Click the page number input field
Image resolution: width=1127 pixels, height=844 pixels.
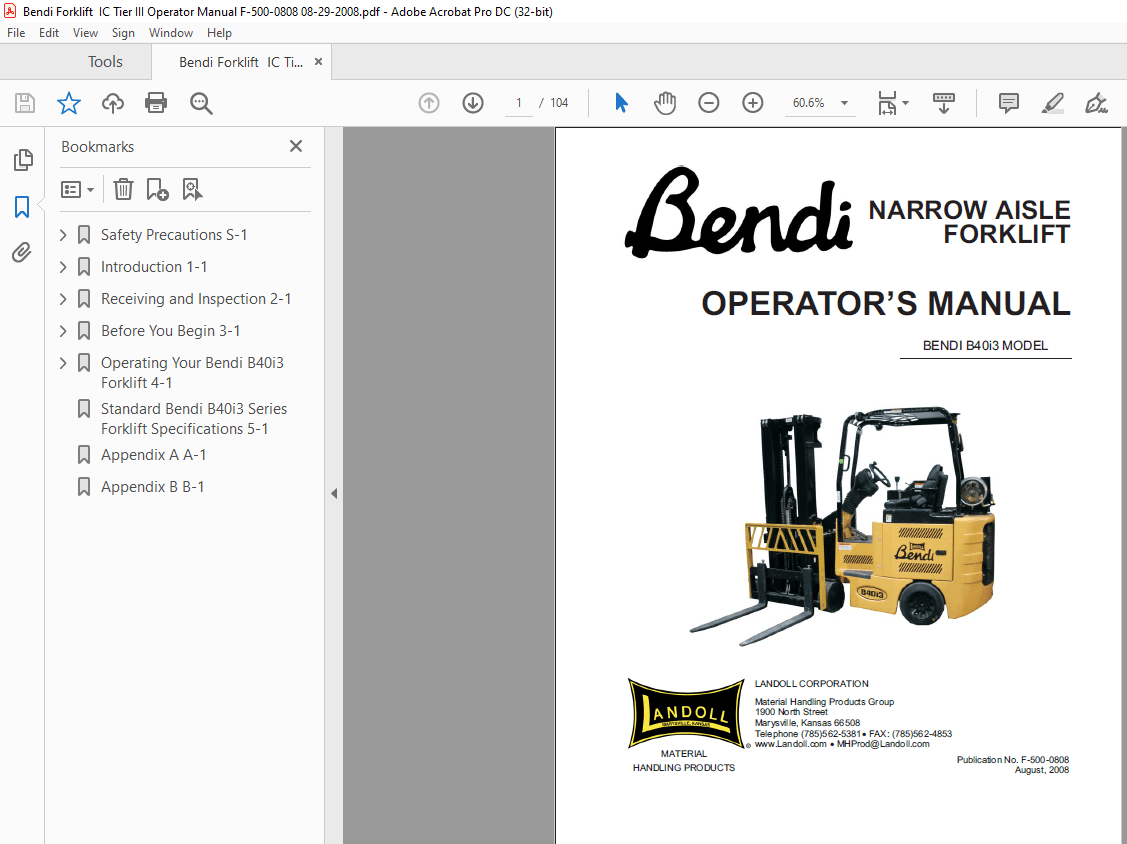518,103
